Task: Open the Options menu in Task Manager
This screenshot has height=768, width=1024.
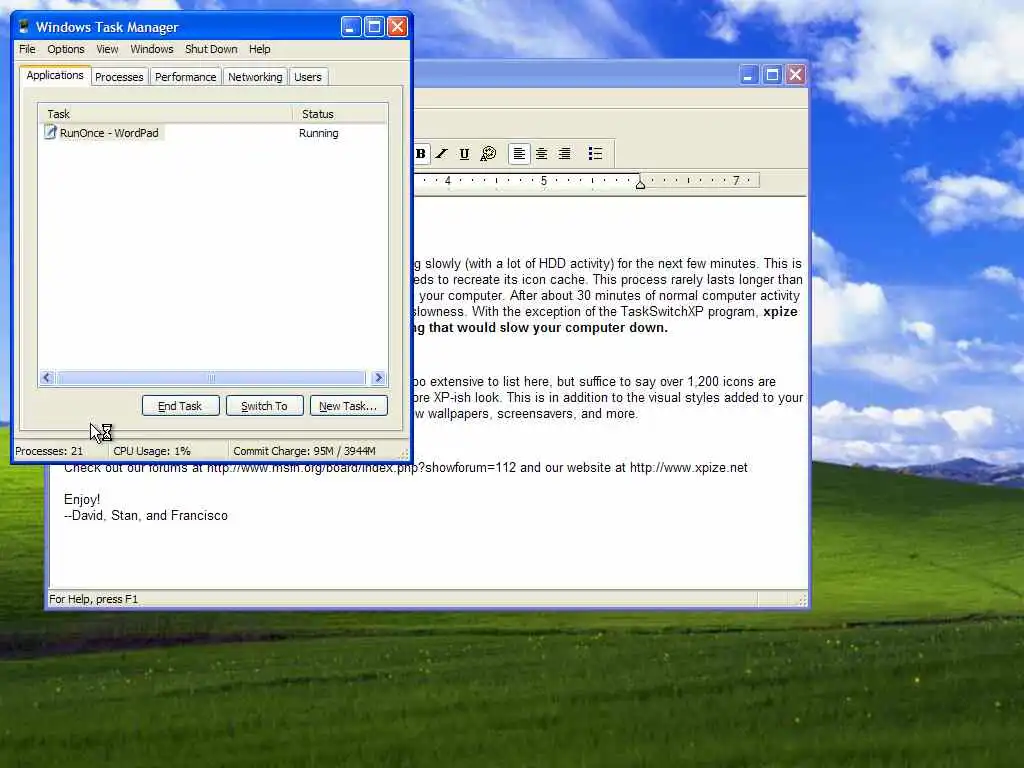Action: (x=66, y=49)
